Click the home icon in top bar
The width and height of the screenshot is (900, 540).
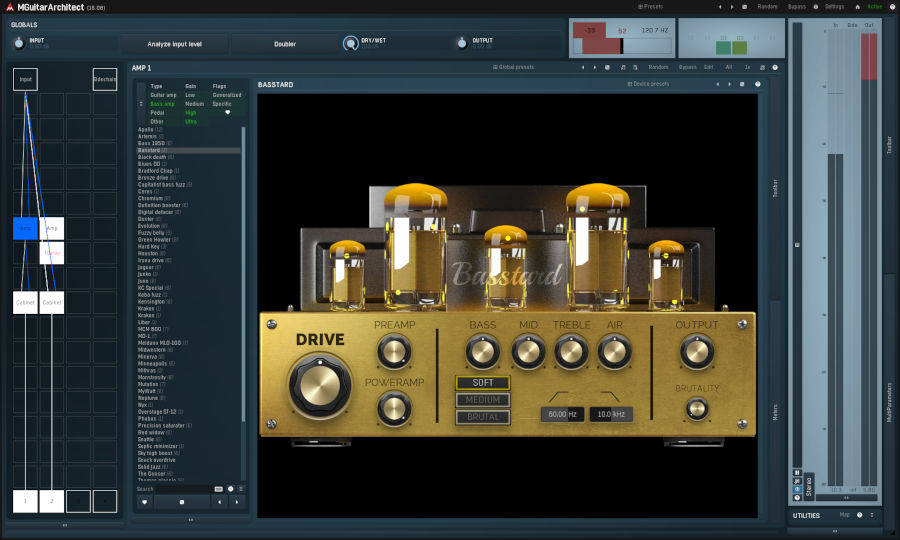[x=858, y=6]
